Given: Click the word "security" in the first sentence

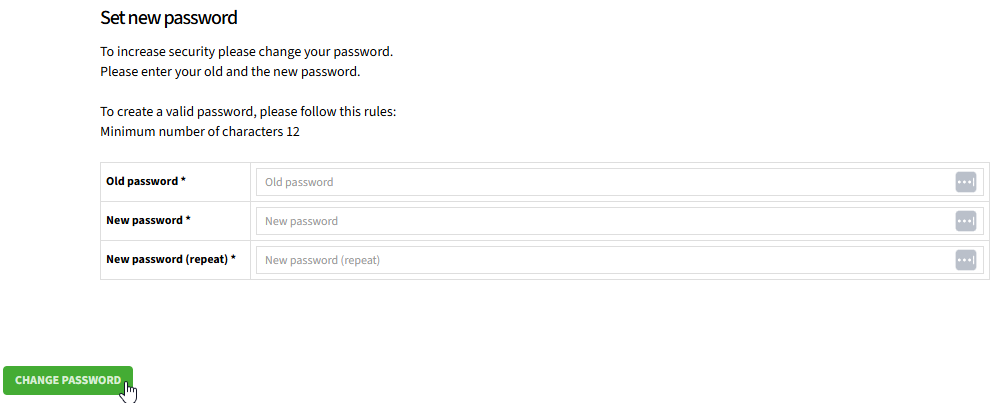Looking at the screenshot, I should tap(192, 52).
